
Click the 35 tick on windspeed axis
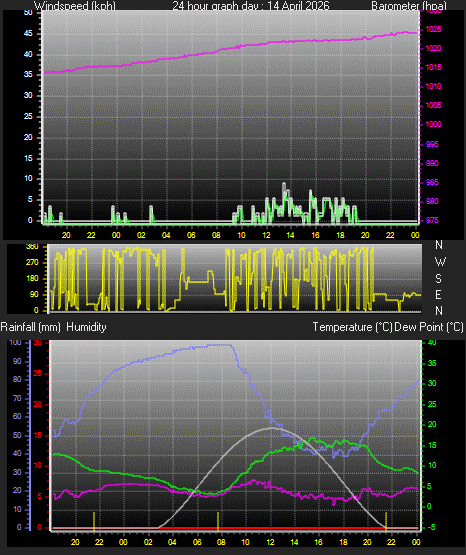[x=28, y=75]
